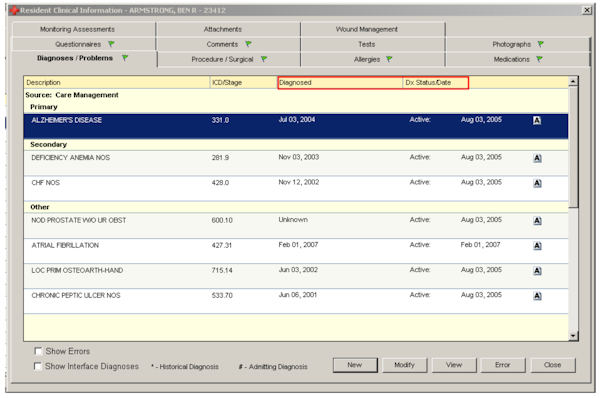Click status date Feb 01, 2007
The image size is (600, 398).
480,245
